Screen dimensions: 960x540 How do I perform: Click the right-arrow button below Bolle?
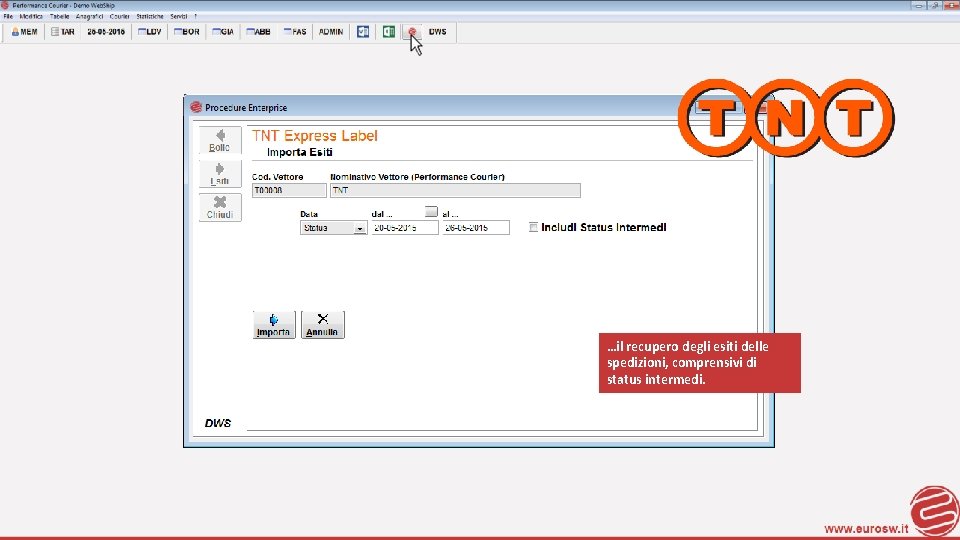[220, 174]
